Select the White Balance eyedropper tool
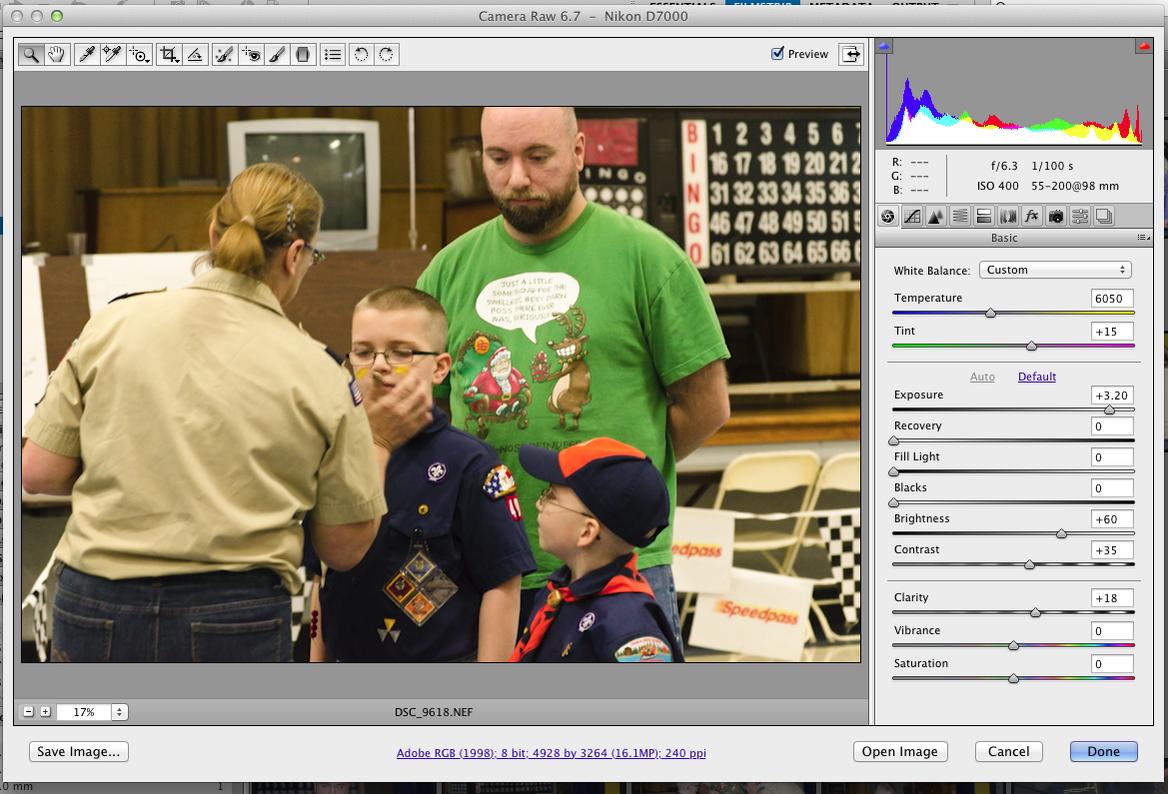The height and width of the screenshot is (794, 1168). click(x=87, y=55)
